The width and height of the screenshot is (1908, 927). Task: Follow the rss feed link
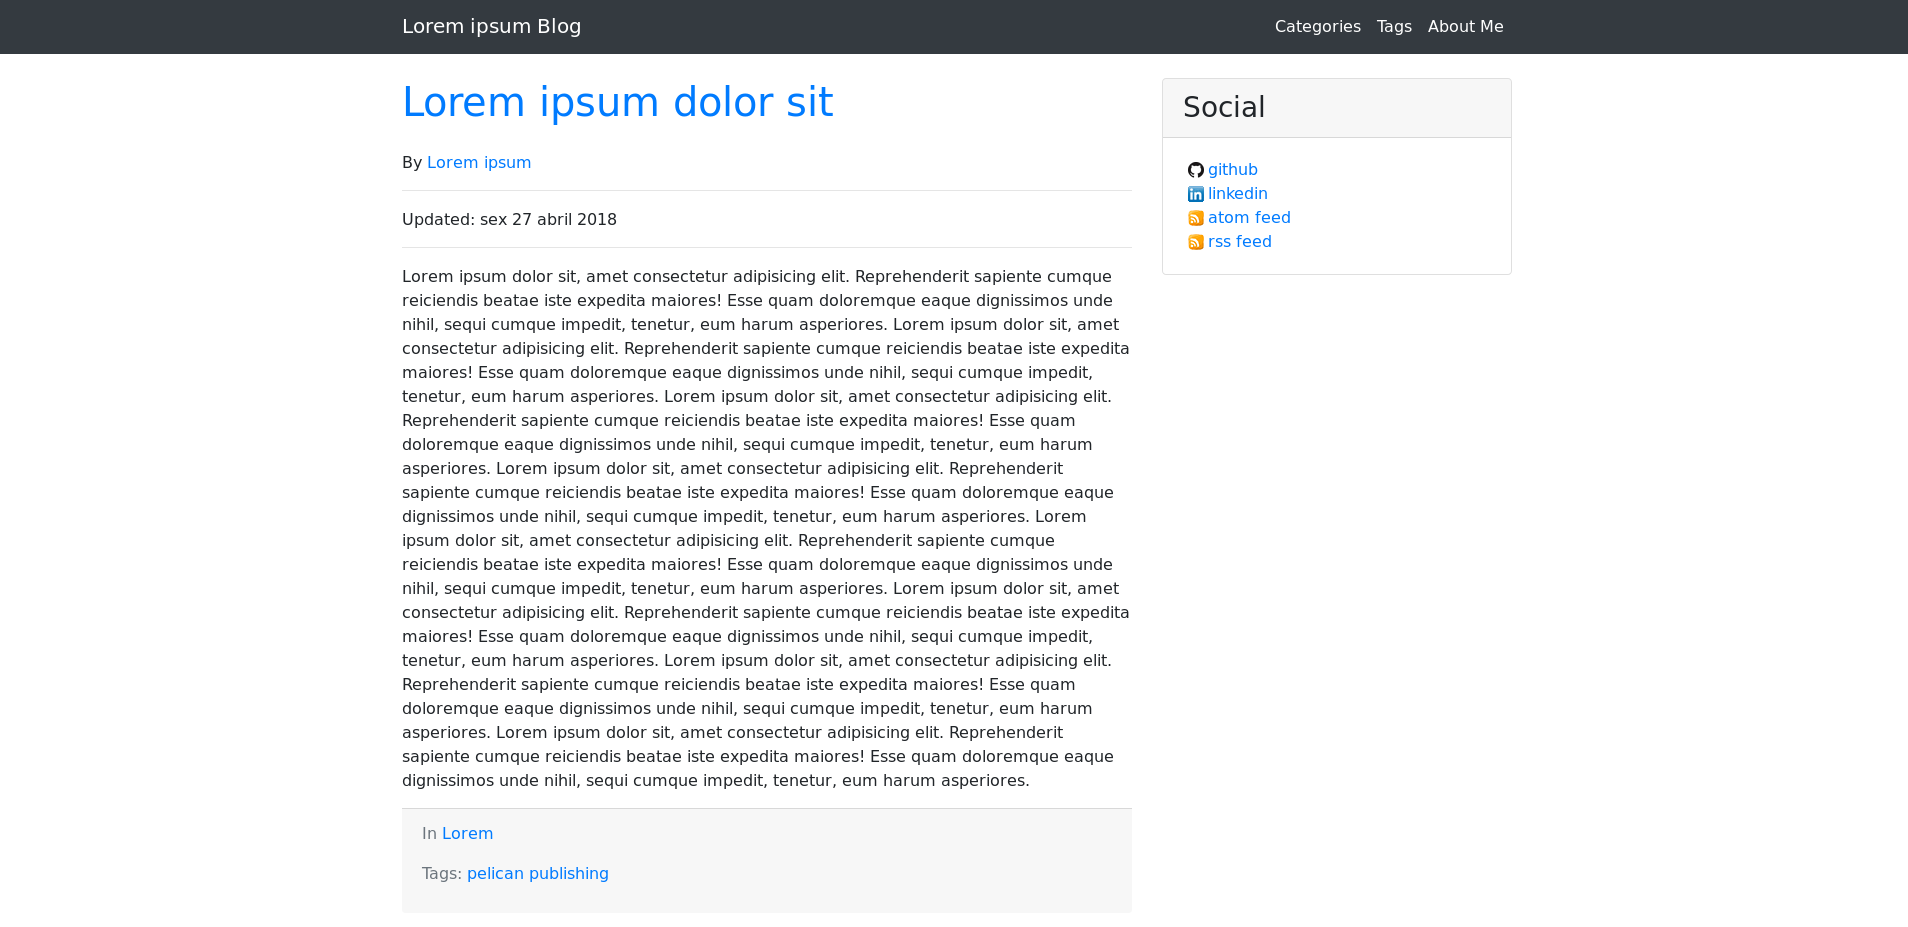pyautogui.click(x=1239, y=242)
